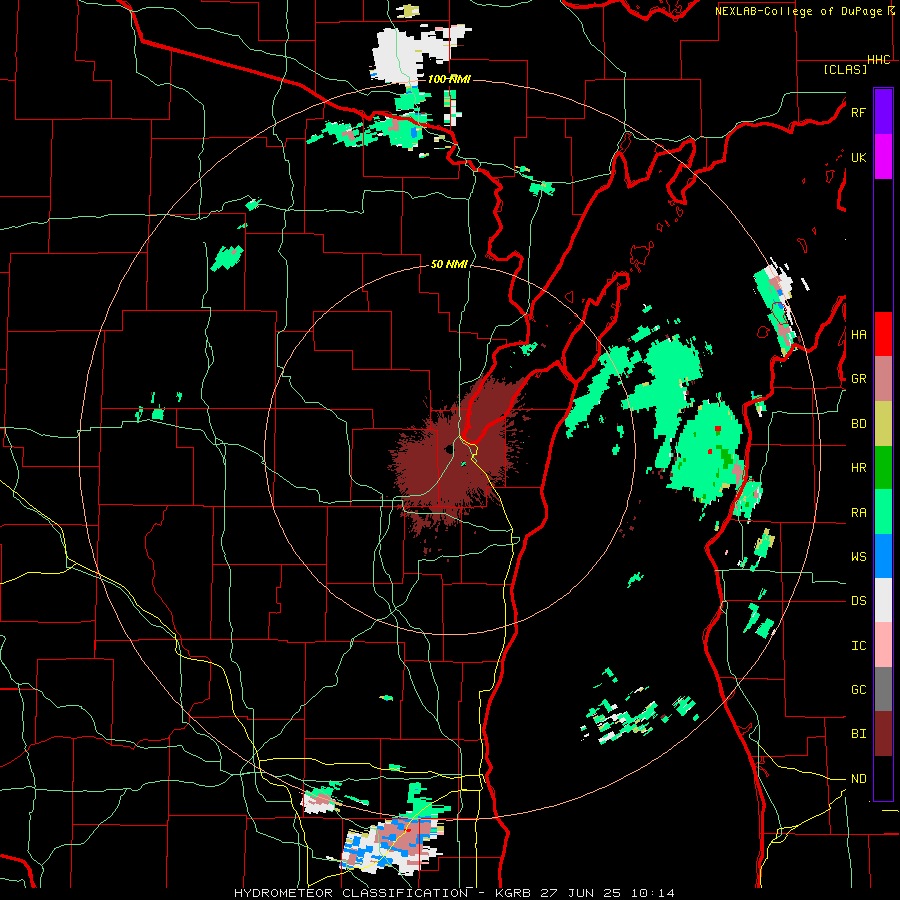The height and width of the screenshot is (900, 900).
Task: Select the WS blue legend swatch
Action: pyautogui.click(x=883, y=556)
